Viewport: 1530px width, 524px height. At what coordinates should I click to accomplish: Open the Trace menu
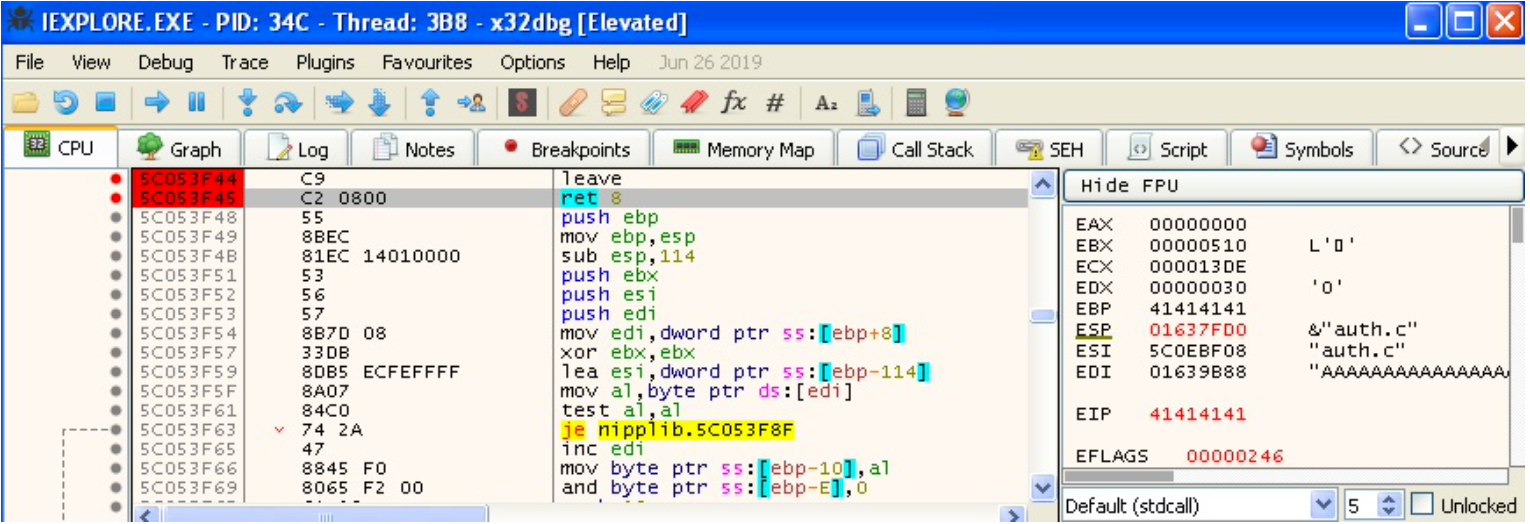pos(245,62)
